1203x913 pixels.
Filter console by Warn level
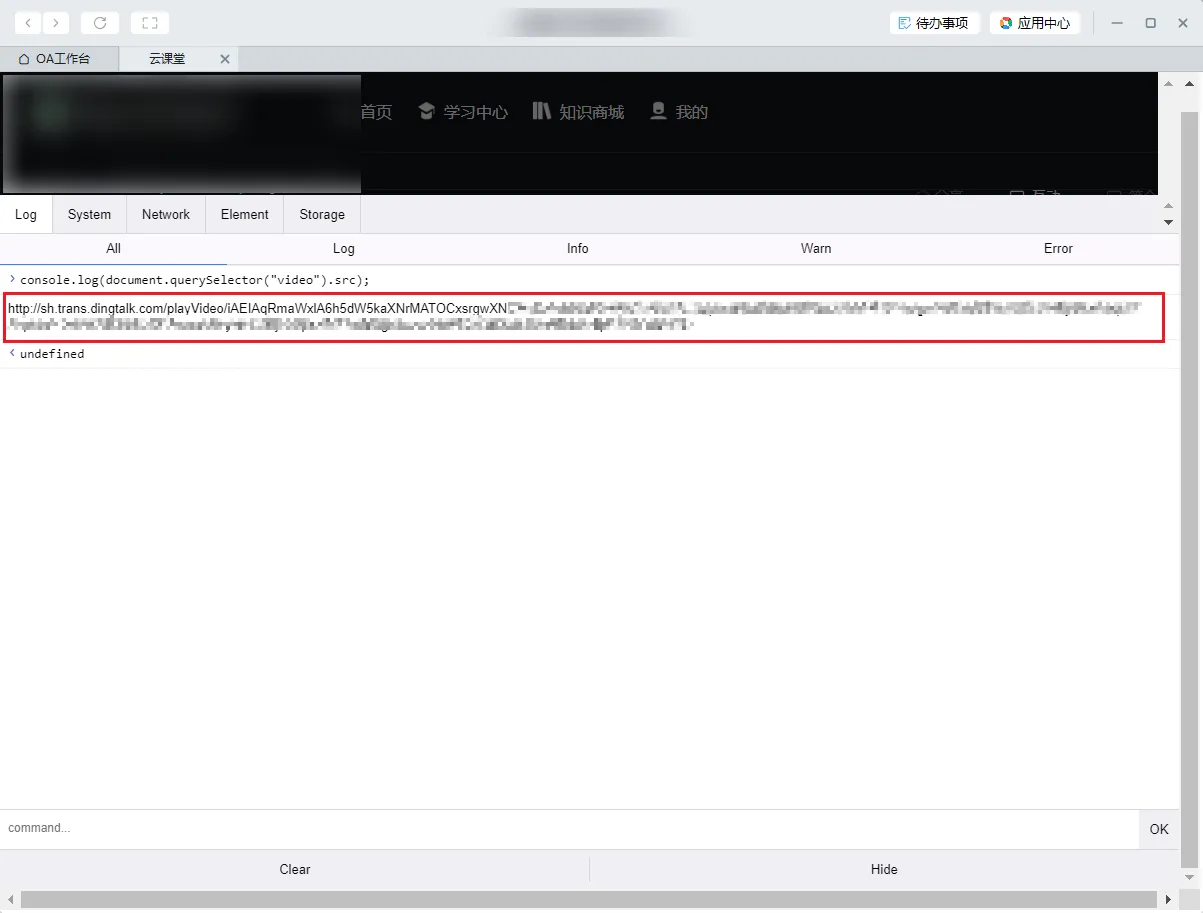pos(816,248)
